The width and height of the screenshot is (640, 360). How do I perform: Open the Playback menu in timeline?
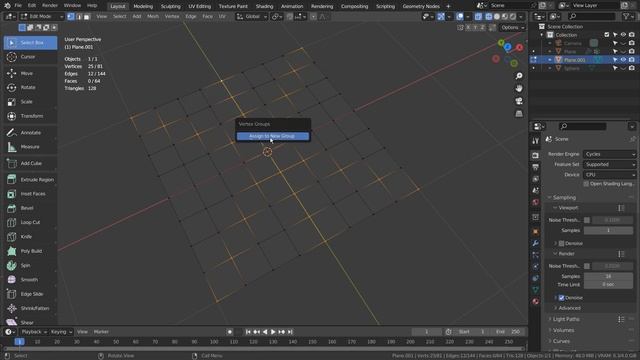[x=34, y=332]
